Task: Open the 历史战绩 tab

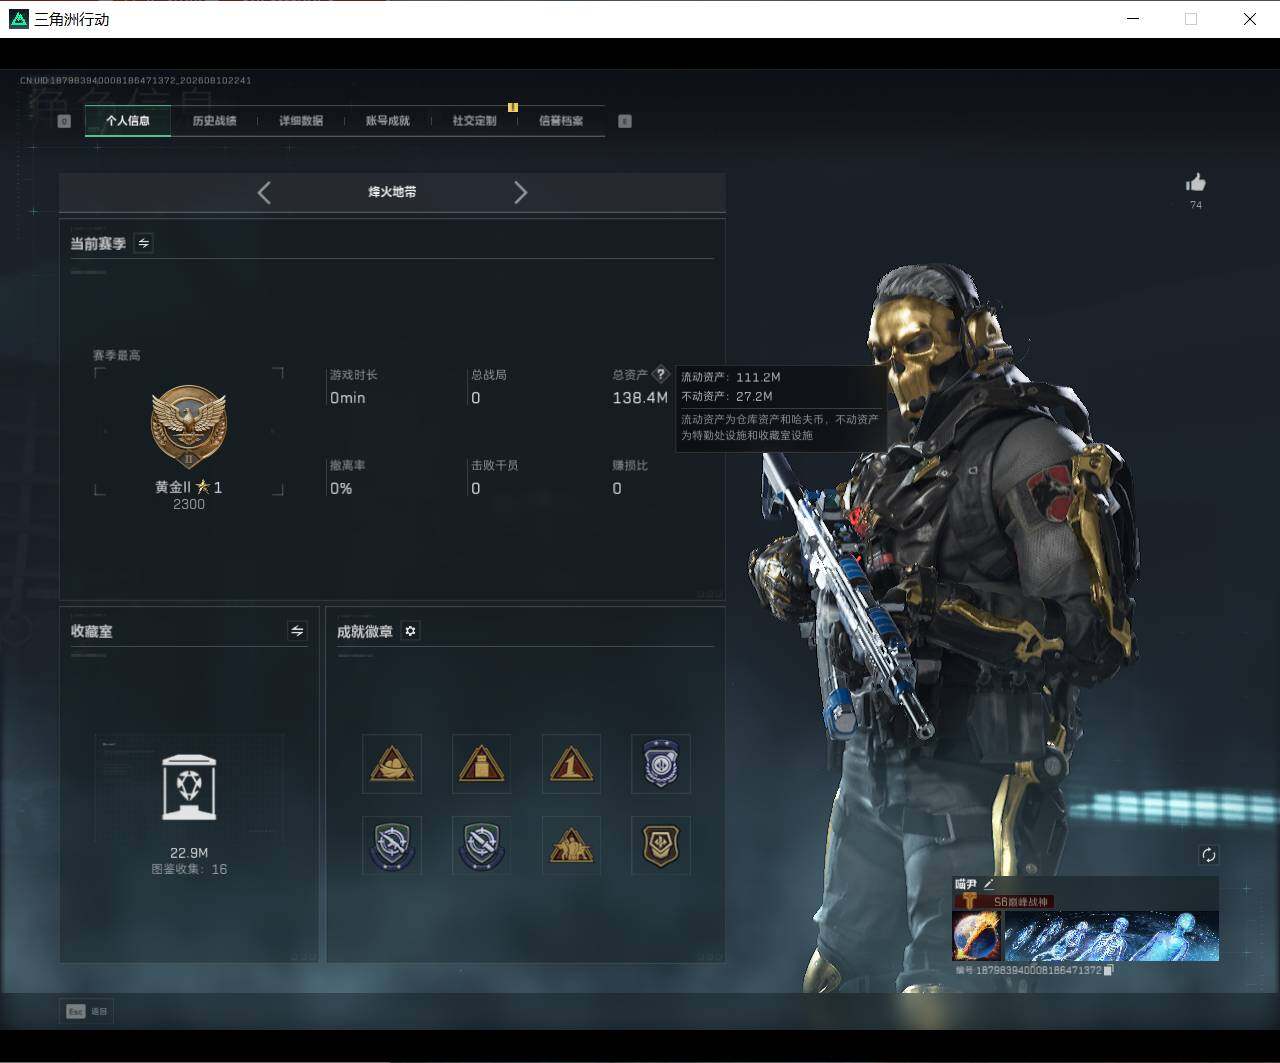Action: pos(214,121)
